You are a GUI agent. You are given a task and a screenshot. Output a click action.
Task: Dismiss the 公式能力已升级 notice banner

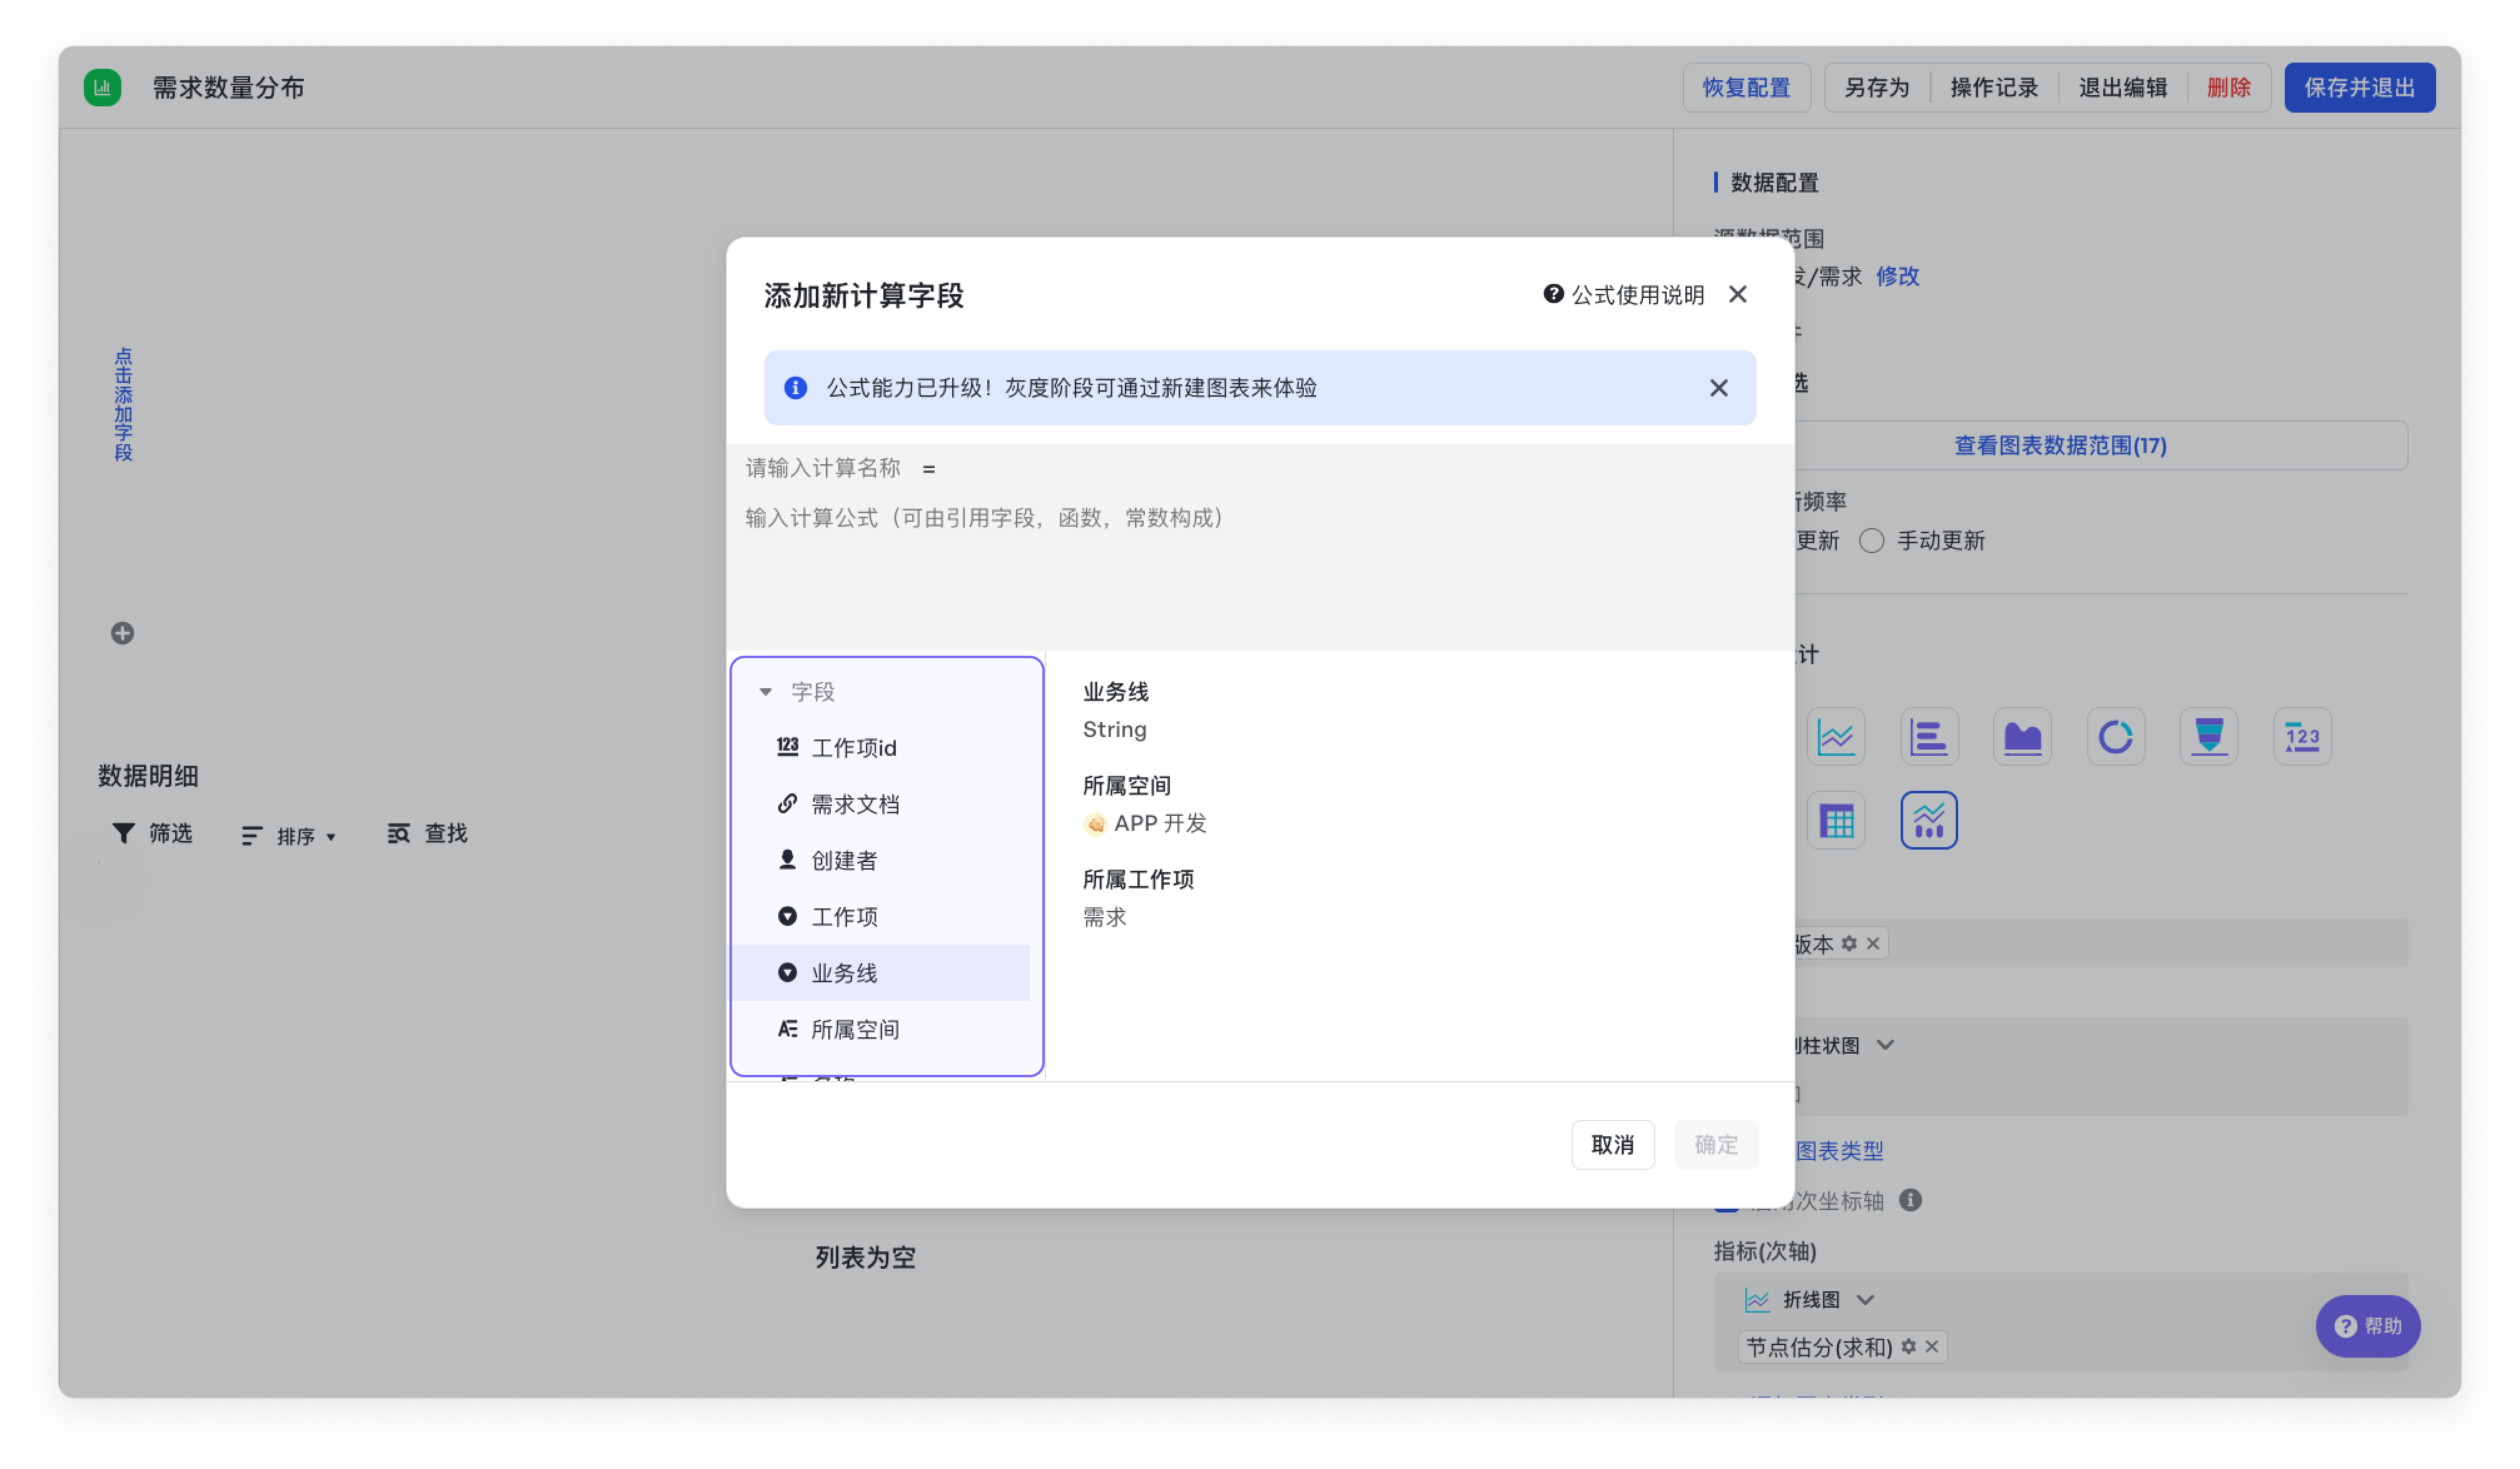(1719, 388)
